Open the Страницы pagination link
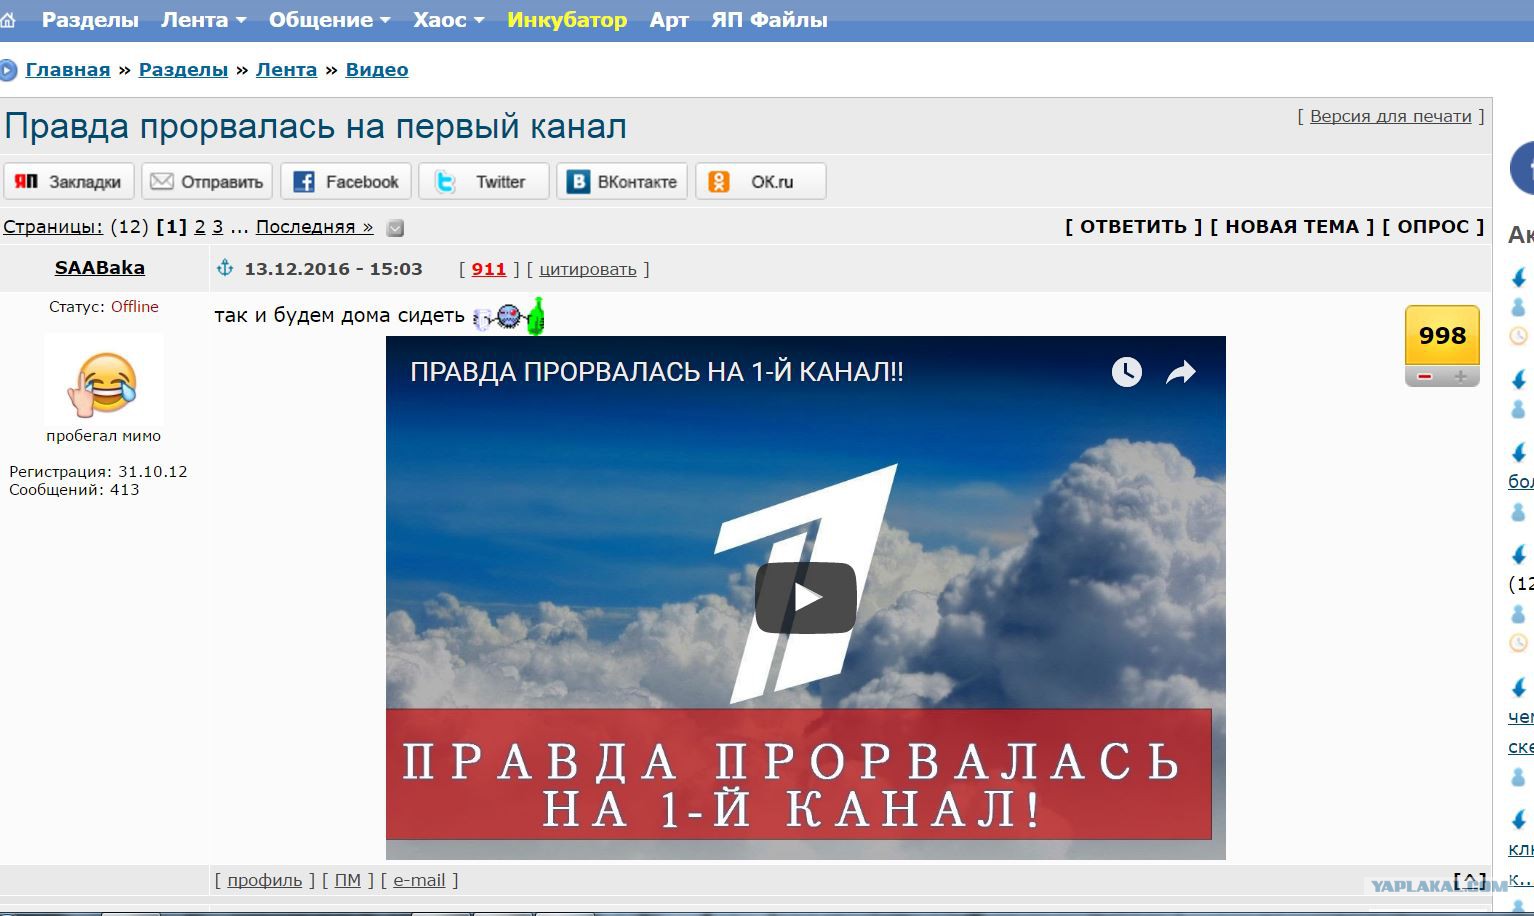Image resolution: width=1534 pixels, height=916 pixels. click(53, 227)
